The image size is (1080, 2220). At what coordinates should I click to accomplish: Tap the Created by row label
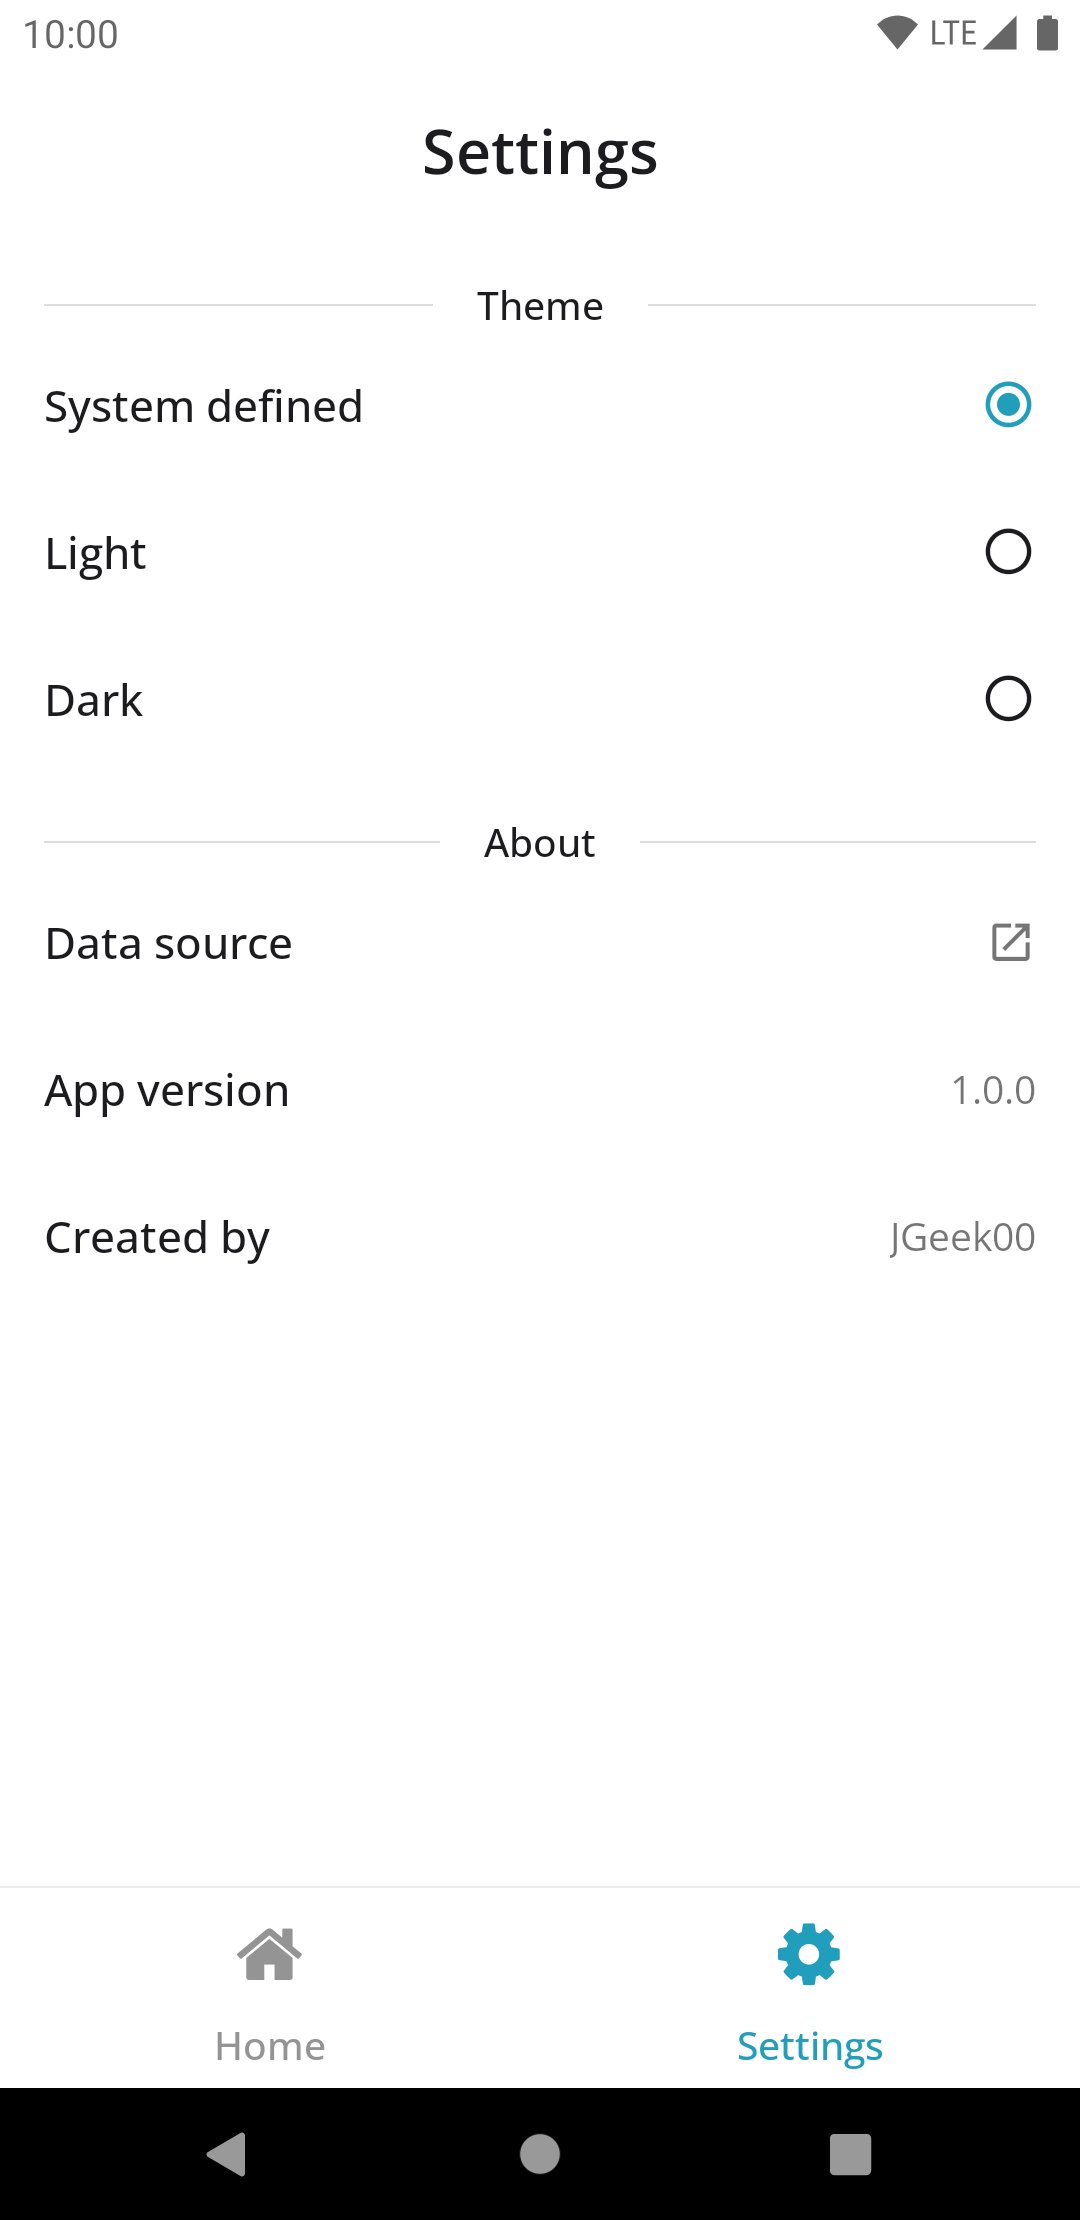[157, 1238]
